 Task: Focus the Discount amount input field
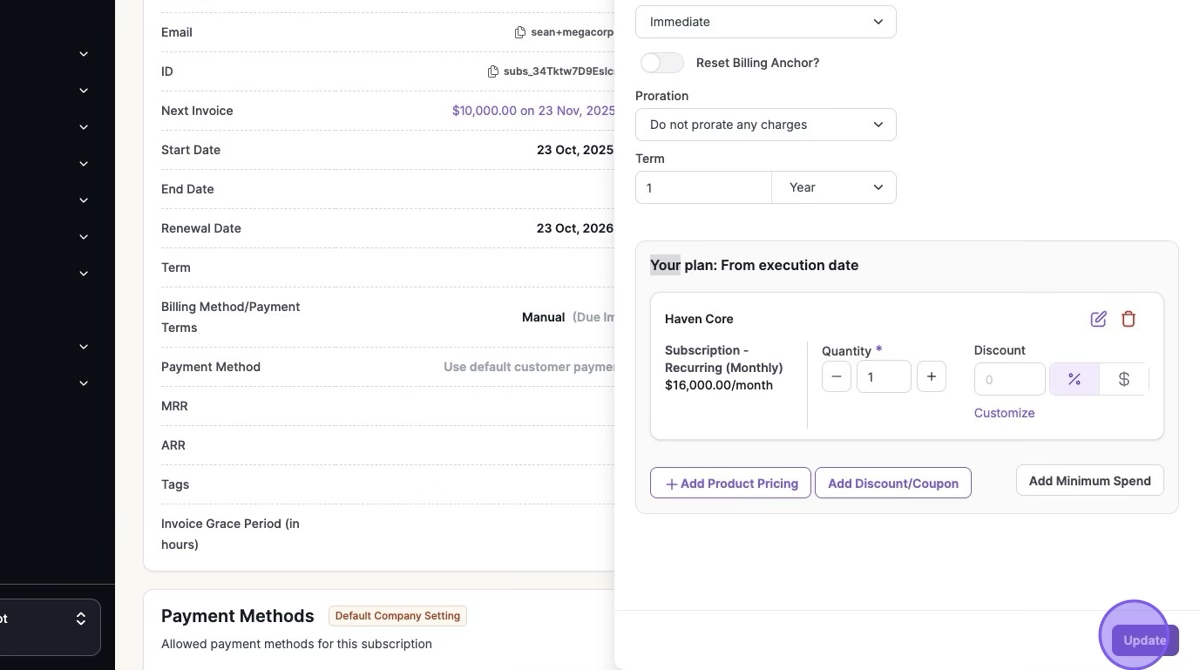coord(1009,379)
